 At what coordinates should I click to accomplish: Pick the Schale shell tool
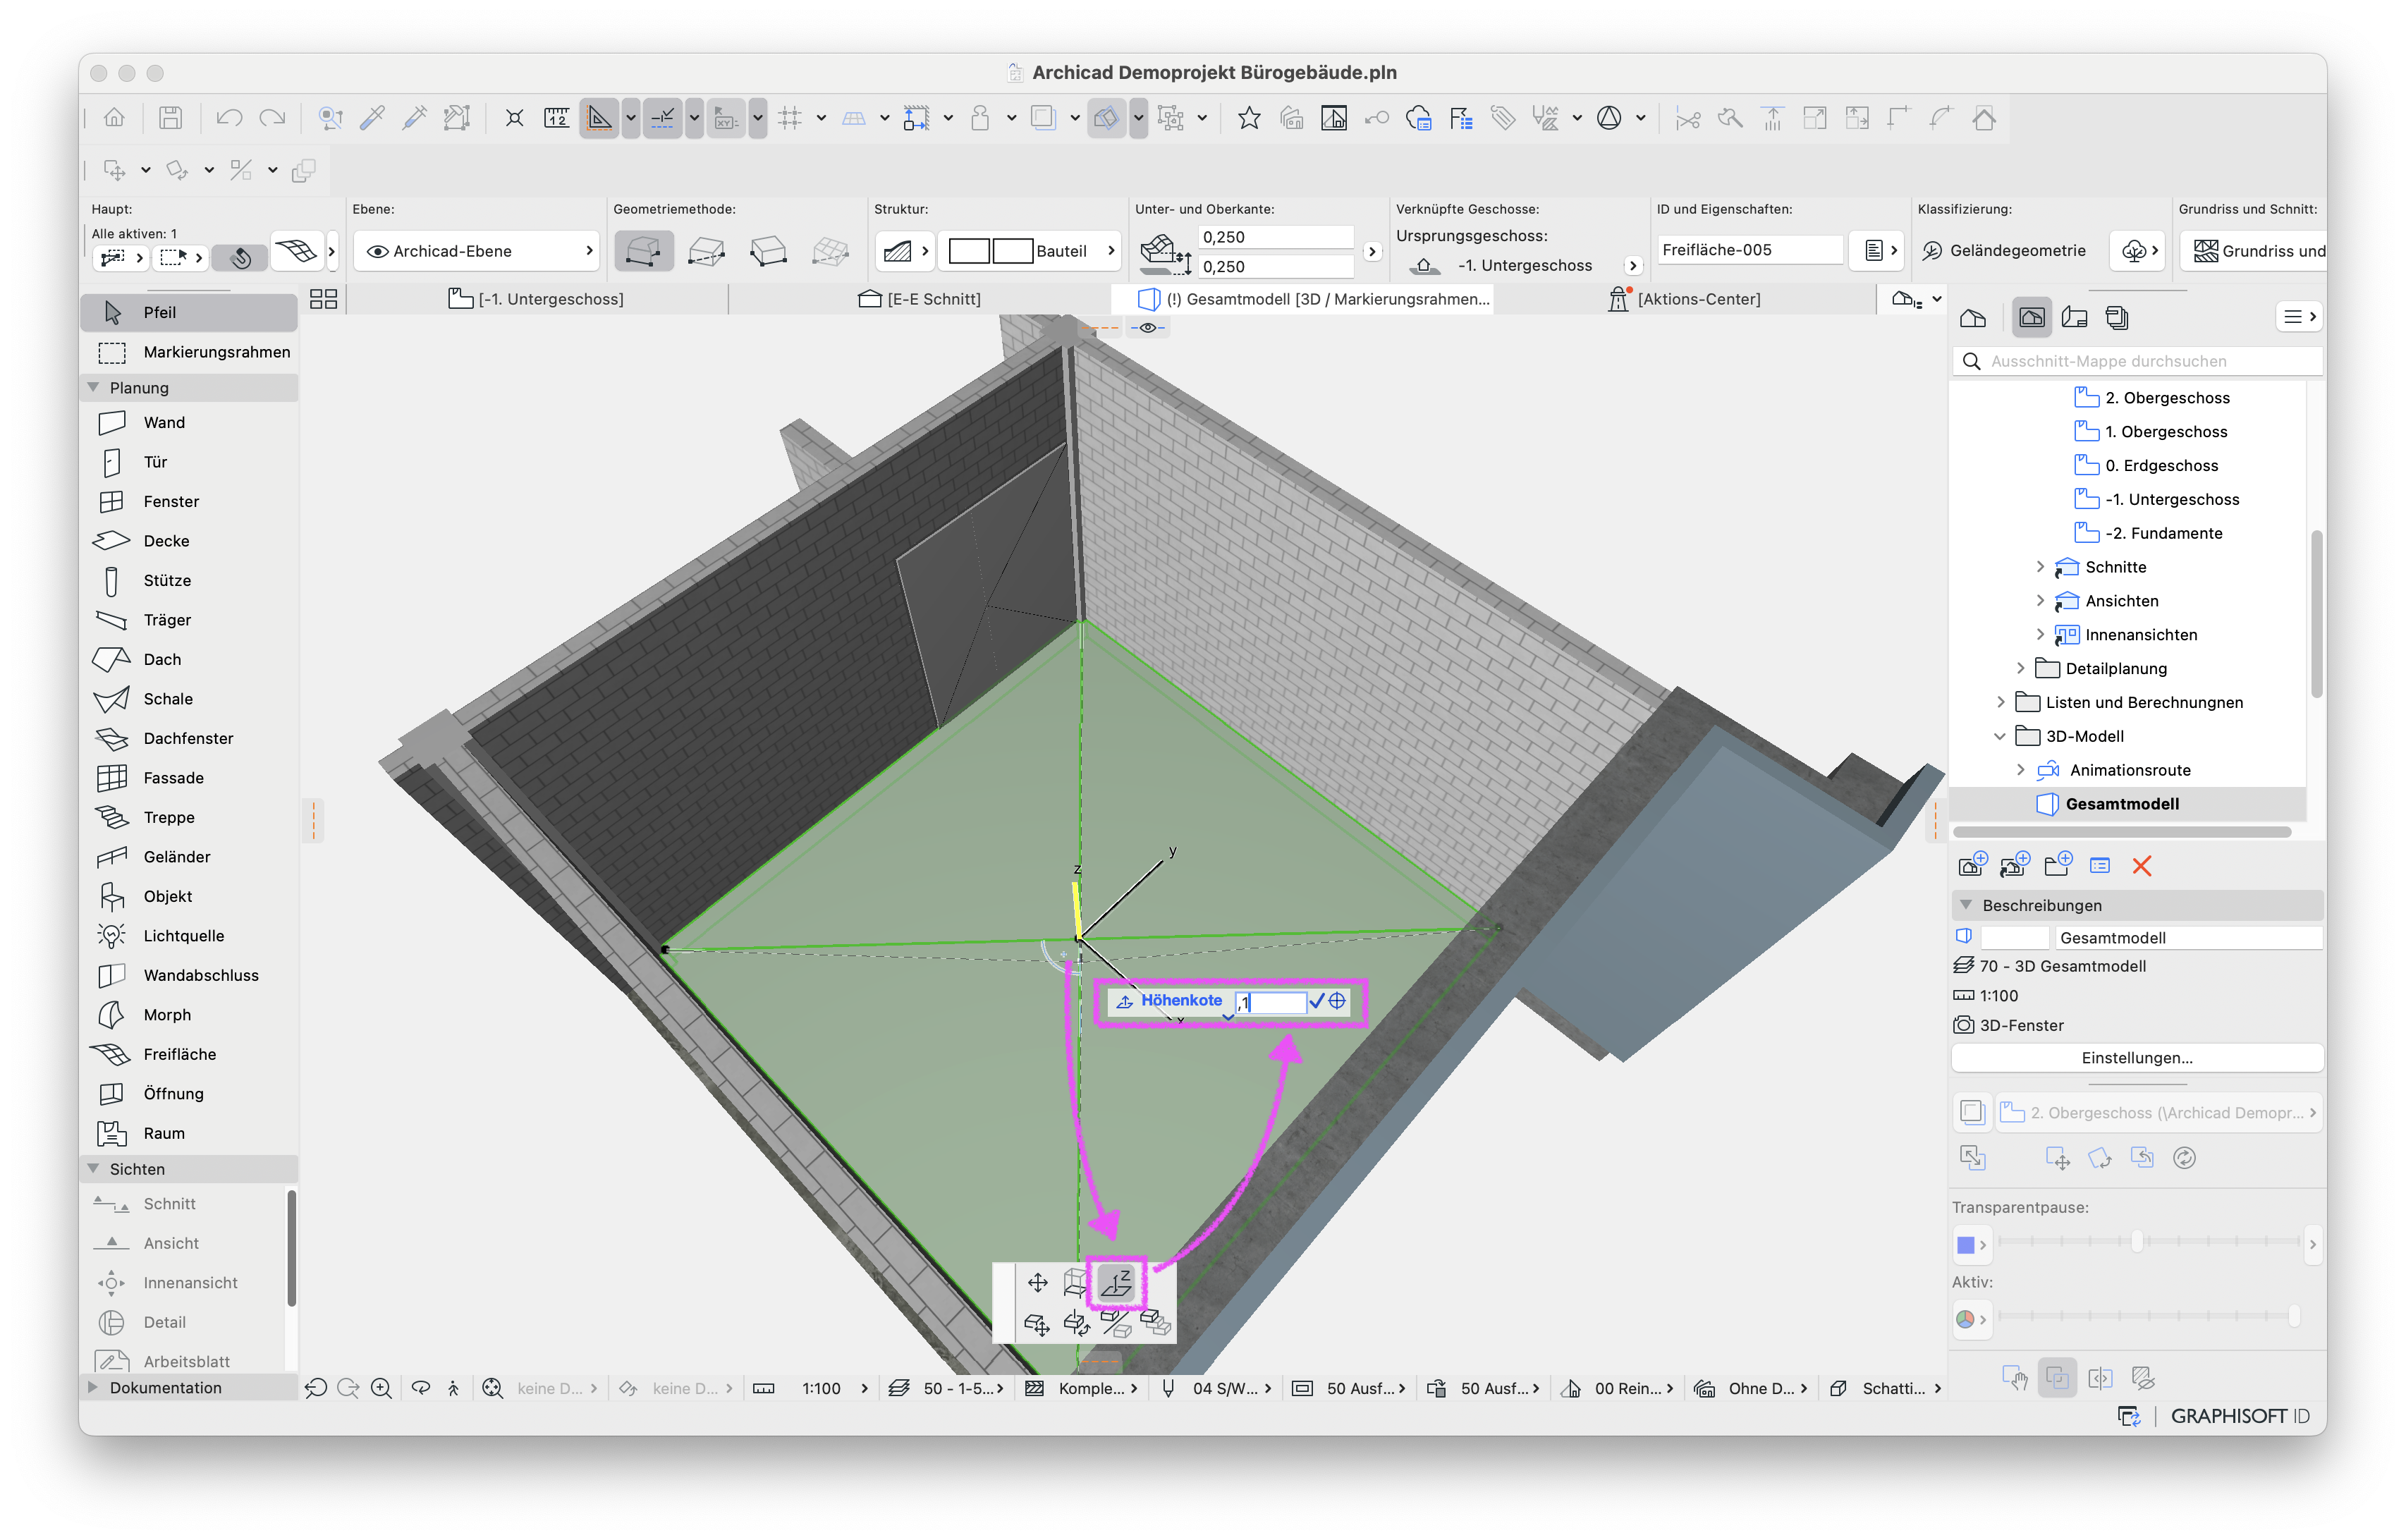coord(189,699)
